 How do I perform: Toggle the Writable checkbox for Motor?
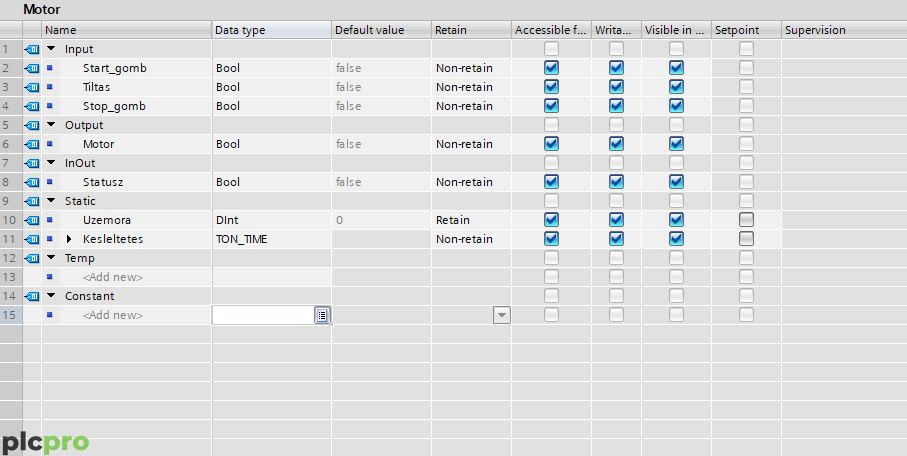pos(616,144)
